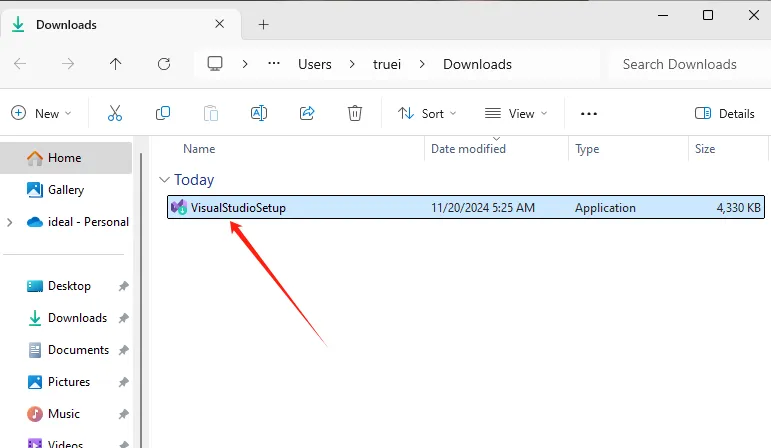Select the VisualStudioSetup file name
771x448 pixels.
238,208
